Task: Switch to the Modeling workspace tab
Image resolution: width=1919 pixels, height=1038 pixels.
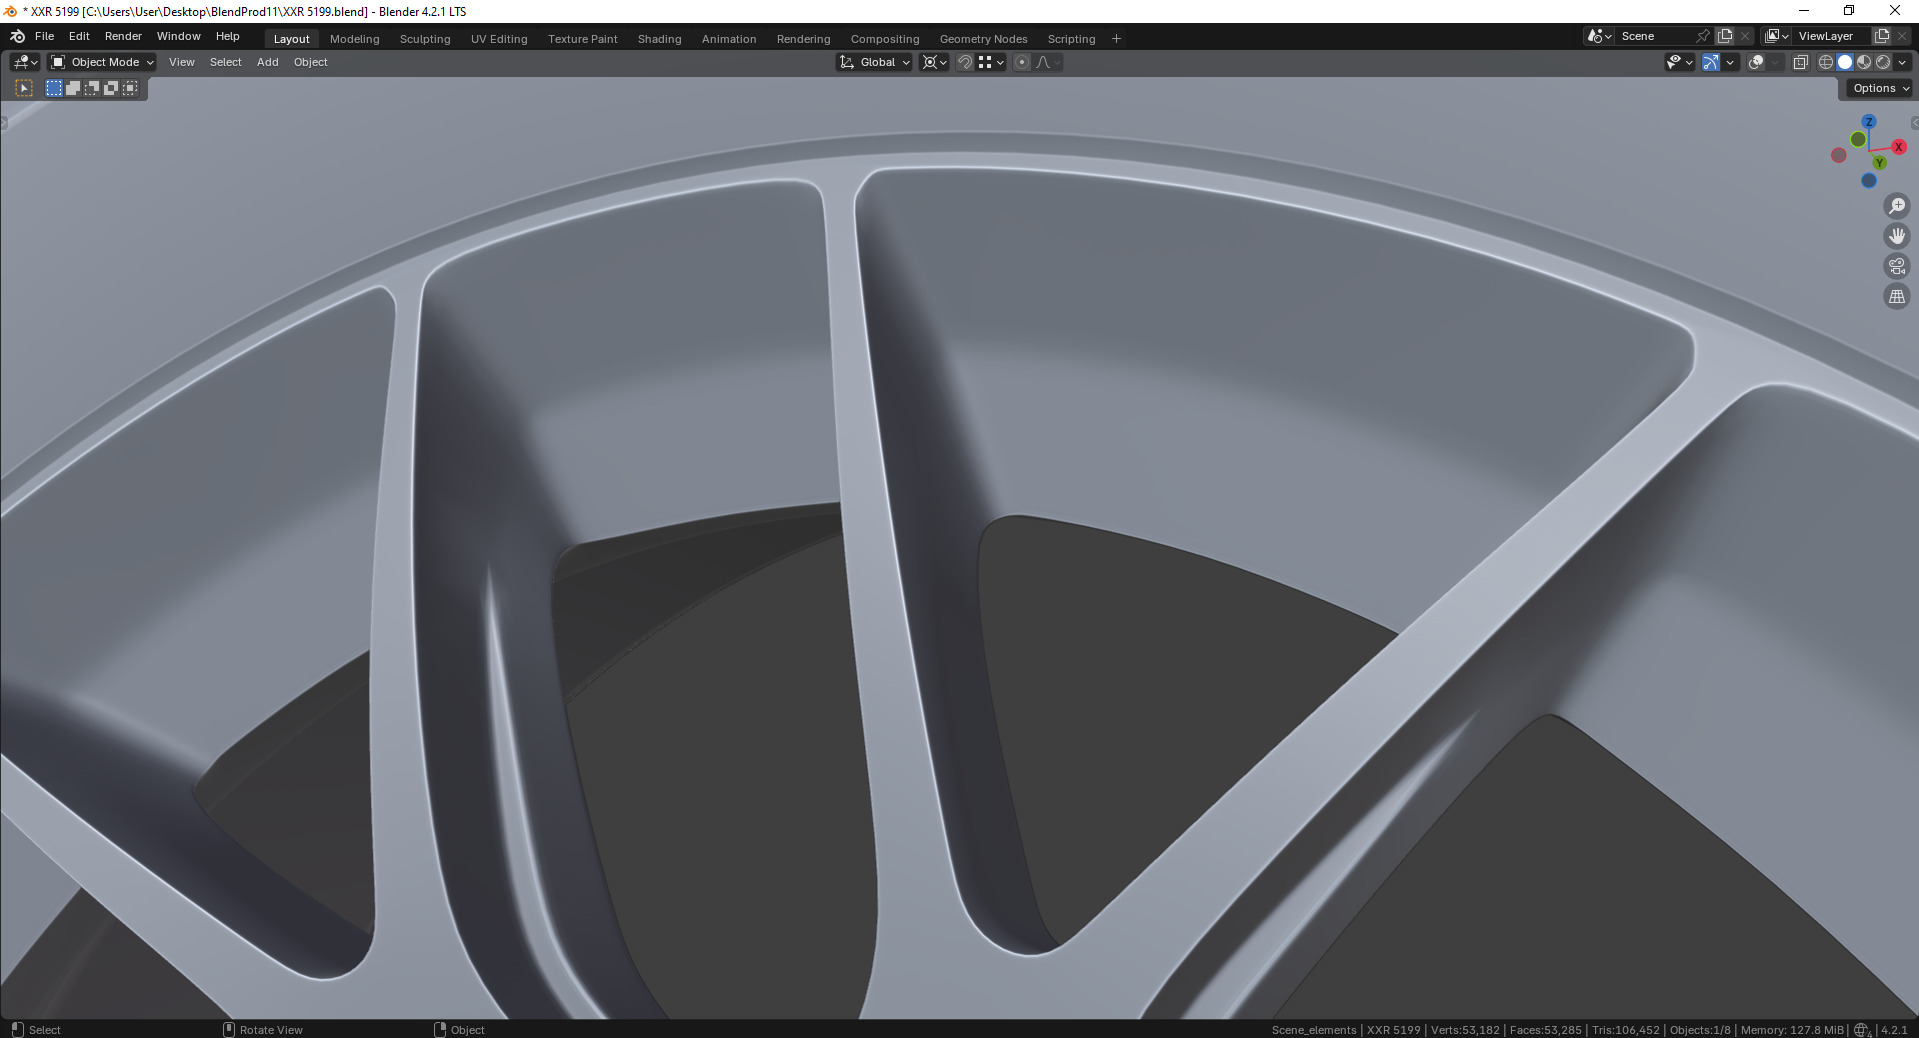Action: [x=355, y=39]
